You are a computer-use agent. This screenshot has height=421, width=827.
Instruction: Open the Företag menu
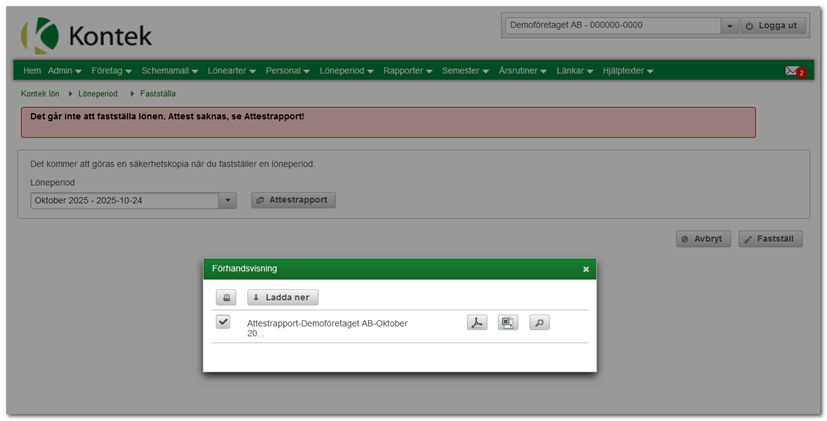(x=111, y=71)
